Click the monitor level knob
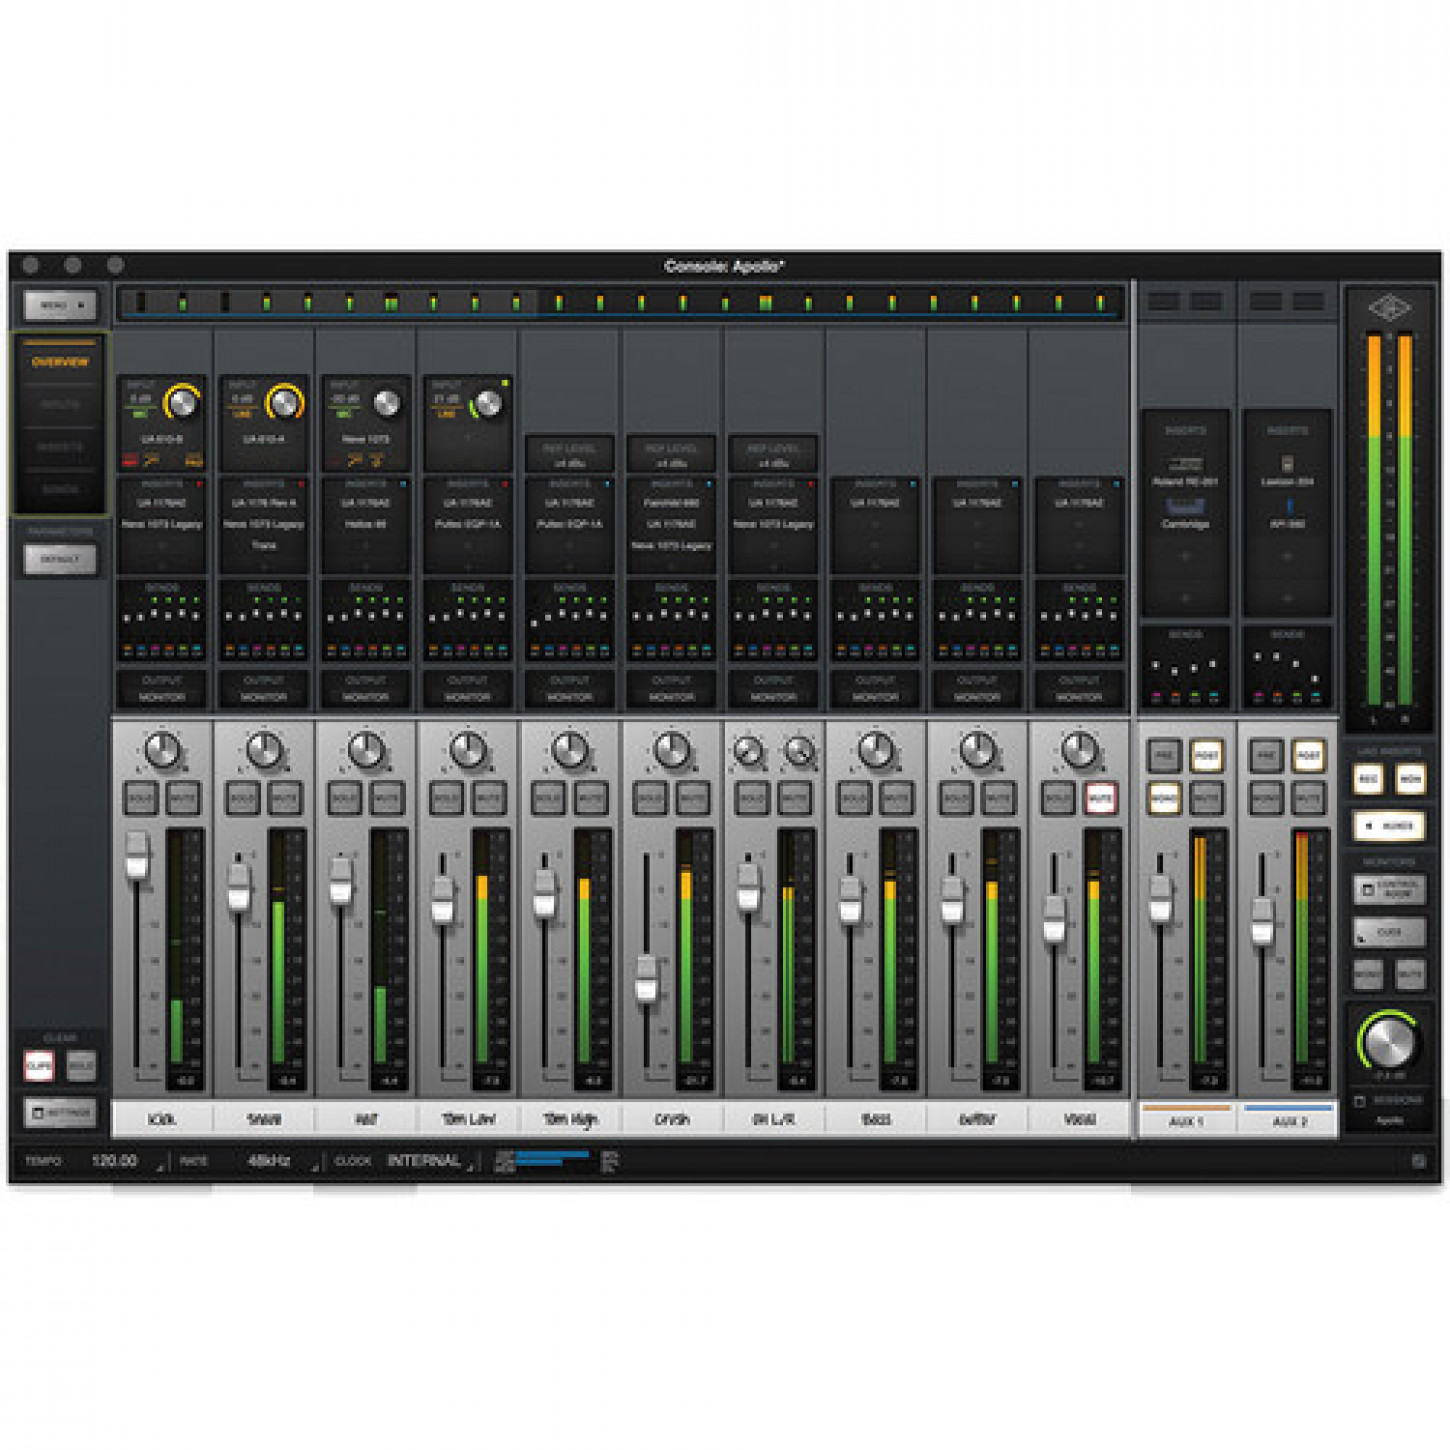The height and width of the screenshot is (1450, 1450). 1389,1043
